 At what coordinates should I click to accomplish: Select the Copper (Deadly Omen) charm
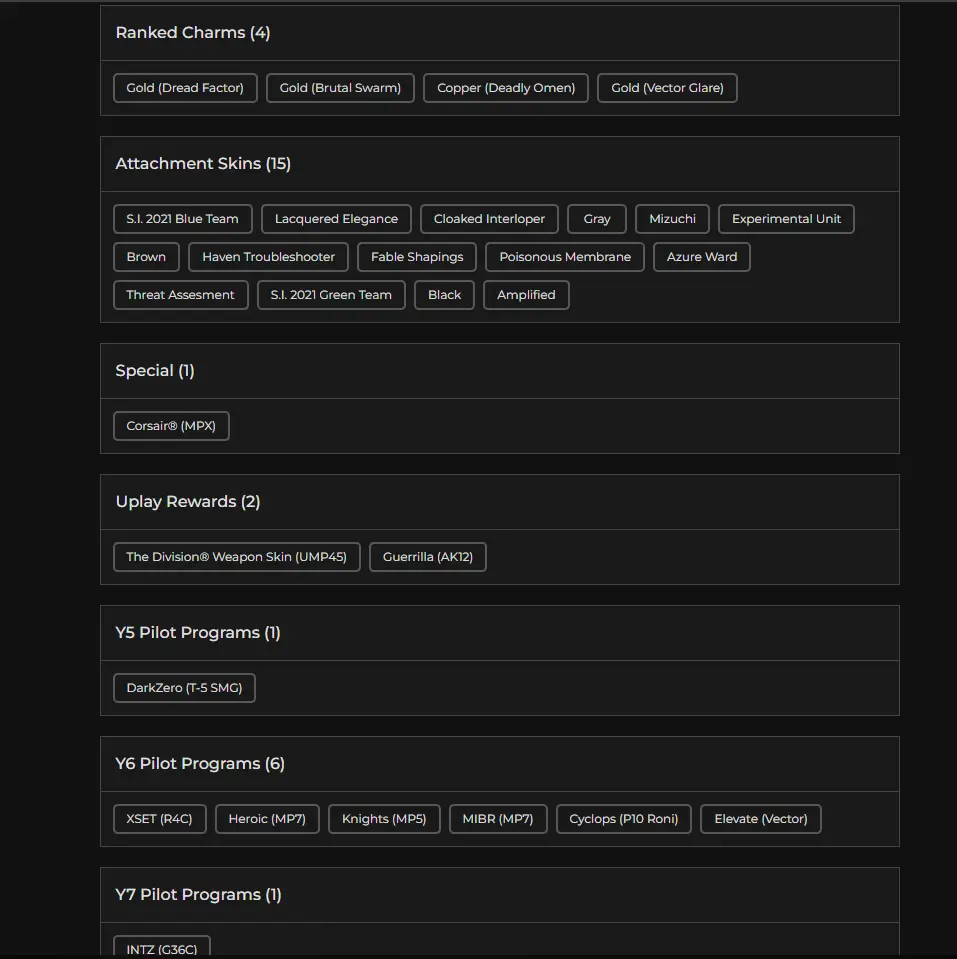506,88
